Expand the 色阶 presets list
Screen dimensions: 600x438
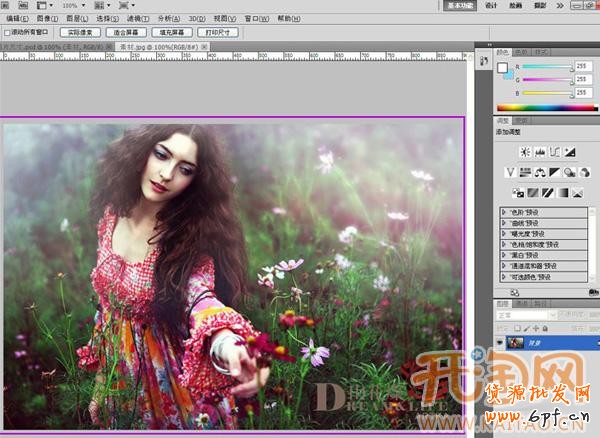point(505,212)
